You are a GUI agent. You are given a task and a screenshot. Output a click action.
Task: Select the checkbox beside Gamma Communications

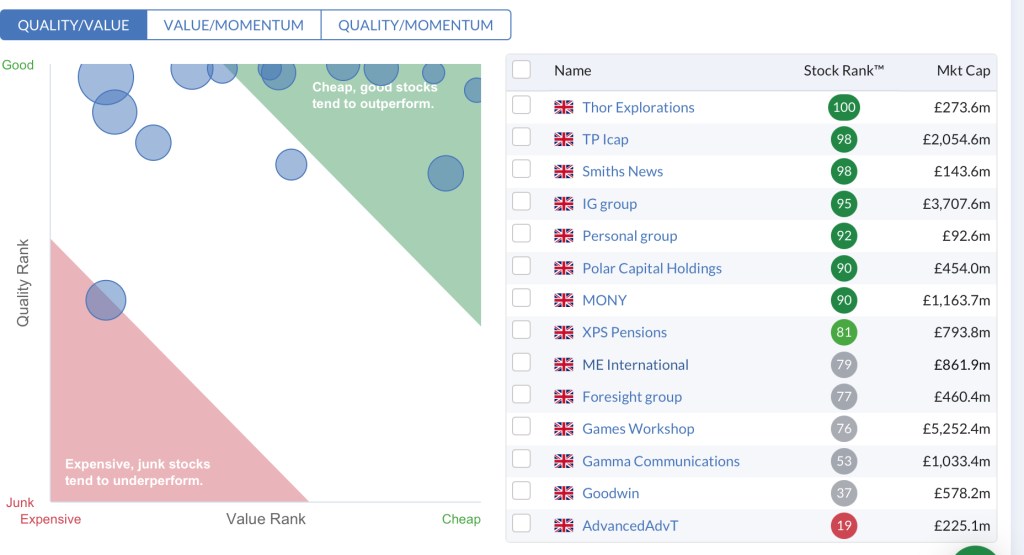[x=521, y=460]
